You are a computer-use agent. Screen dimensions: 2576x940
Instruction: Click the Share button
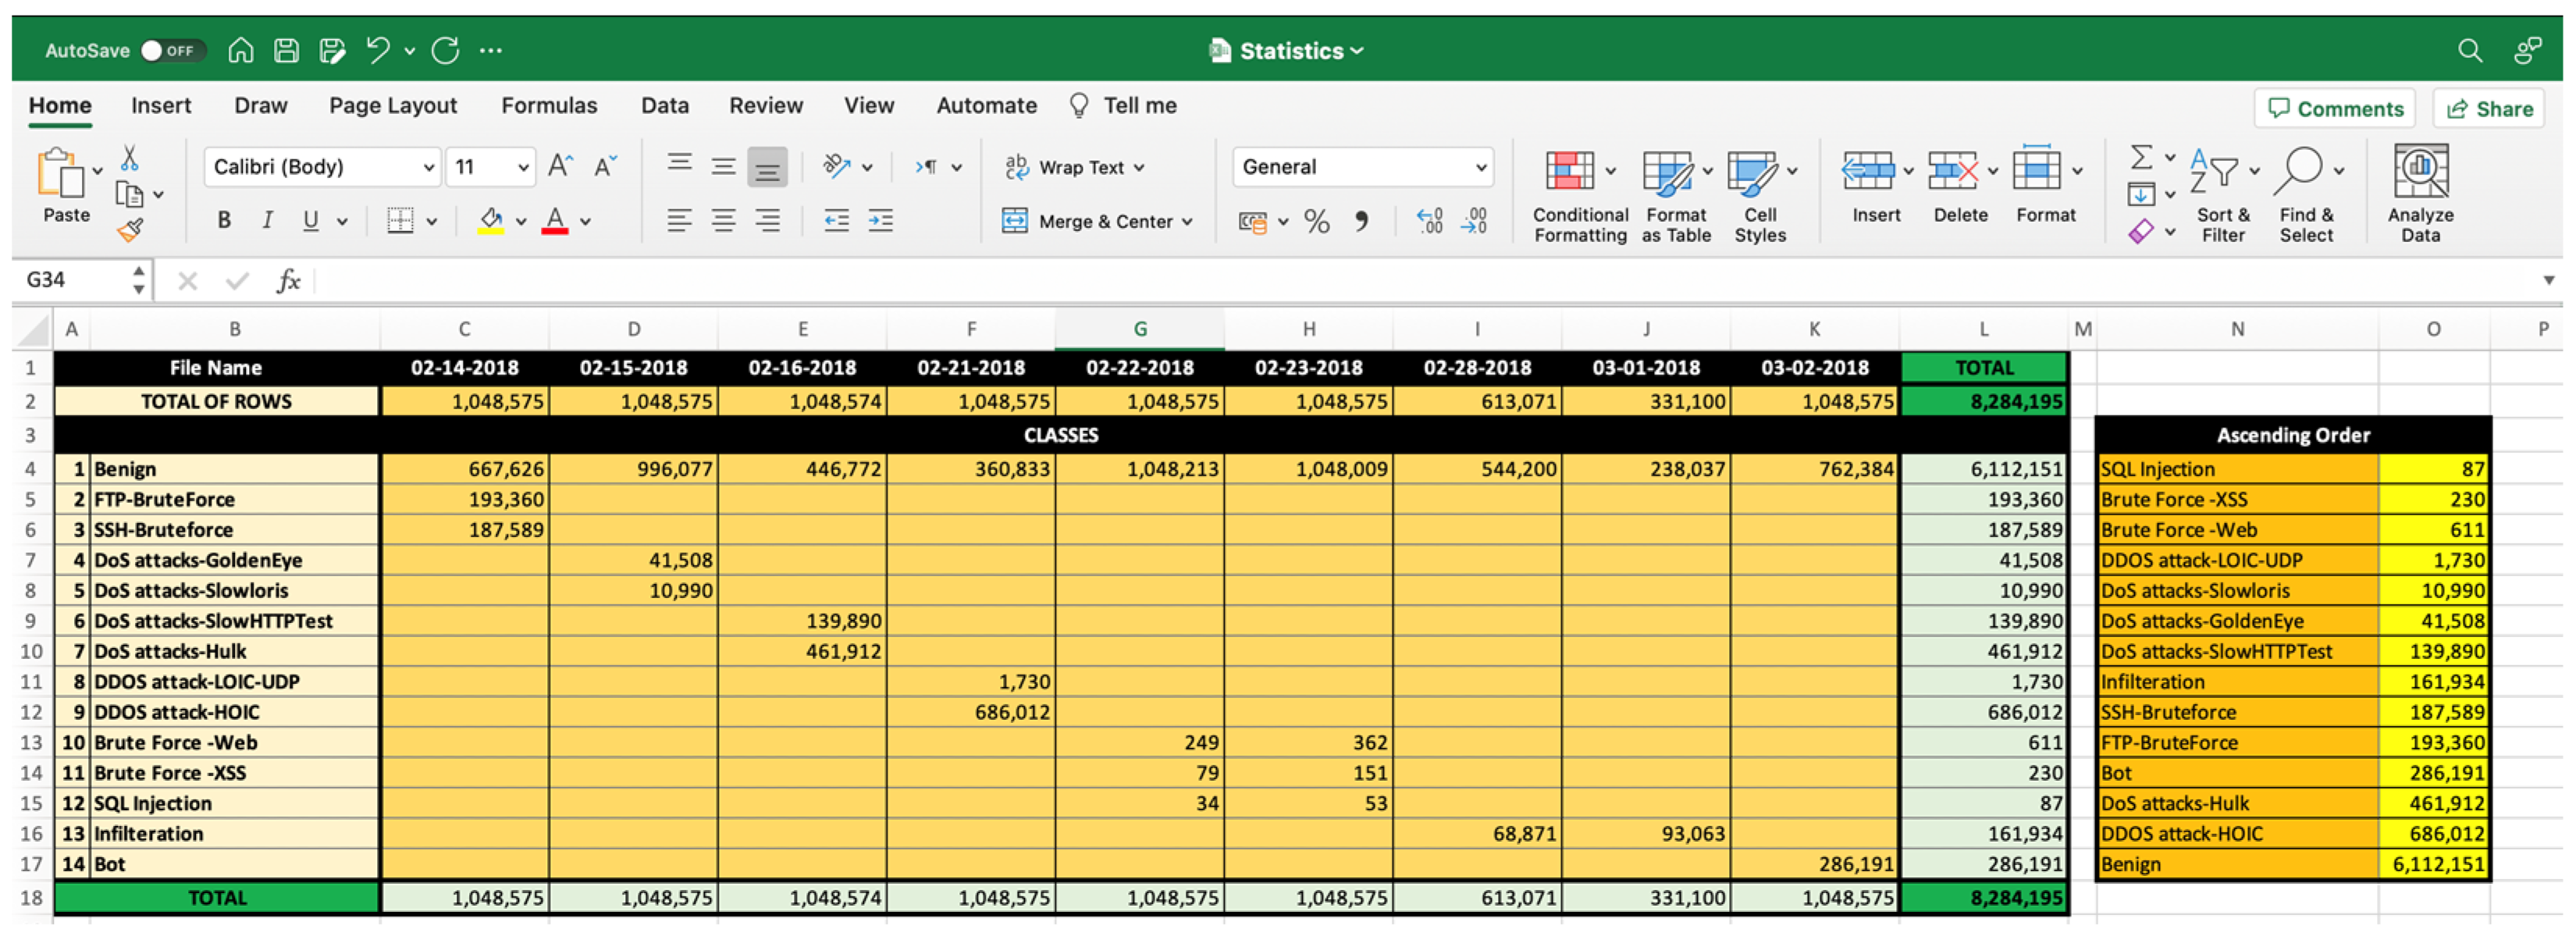2489,109
